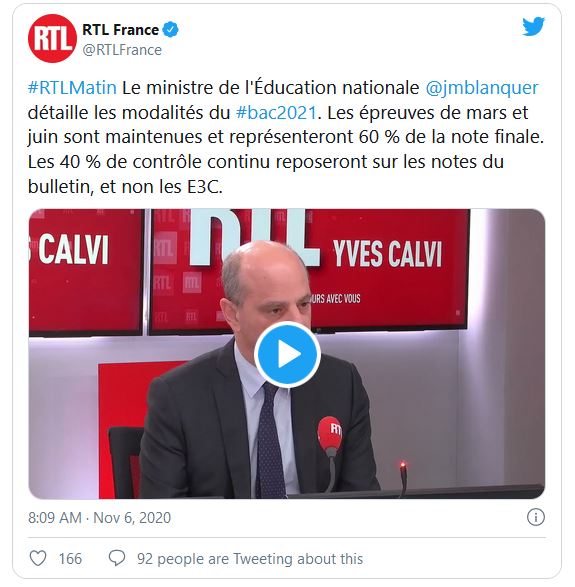Click the RTL red circular profile avatar
Viewport: 575px width, 587px height.
point(52,39)
